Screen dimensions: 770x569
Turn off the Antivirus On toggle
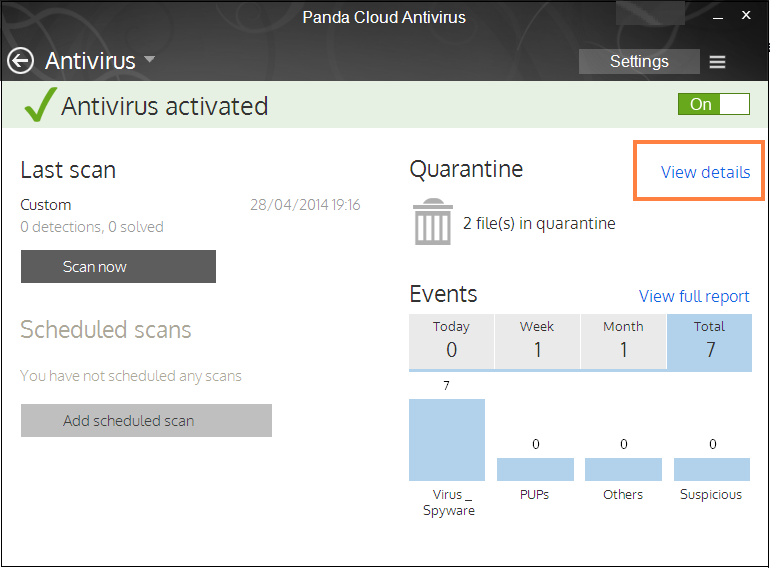714,104
